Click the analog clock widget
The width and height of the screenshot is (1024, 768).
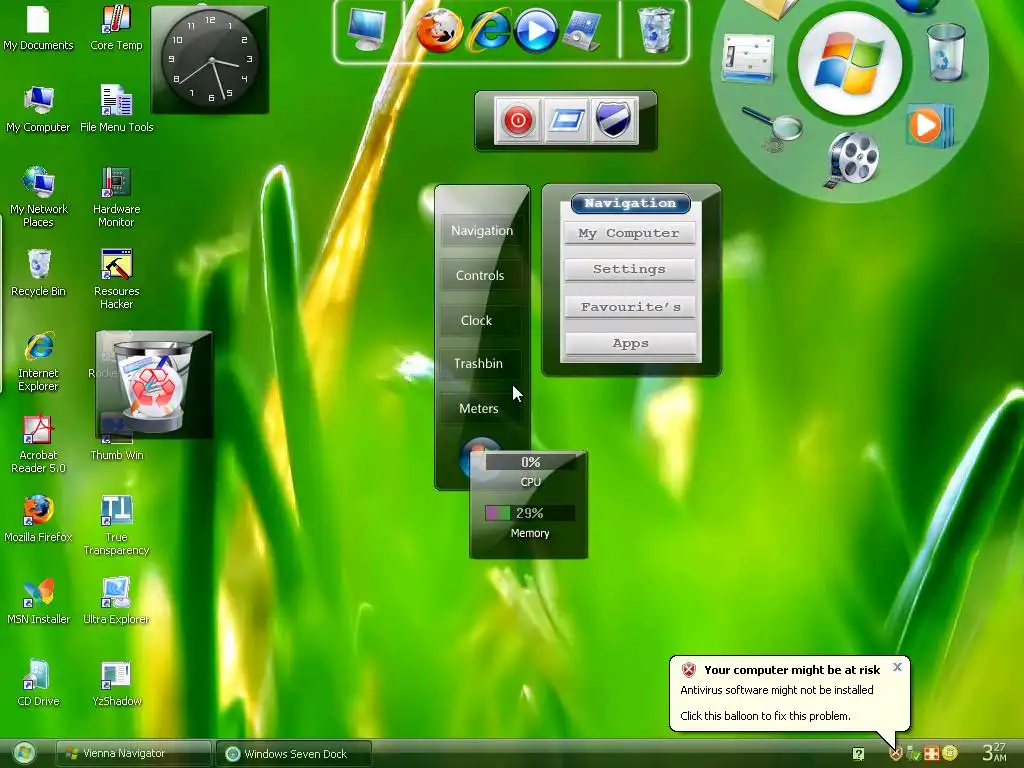tap(210, 60)
